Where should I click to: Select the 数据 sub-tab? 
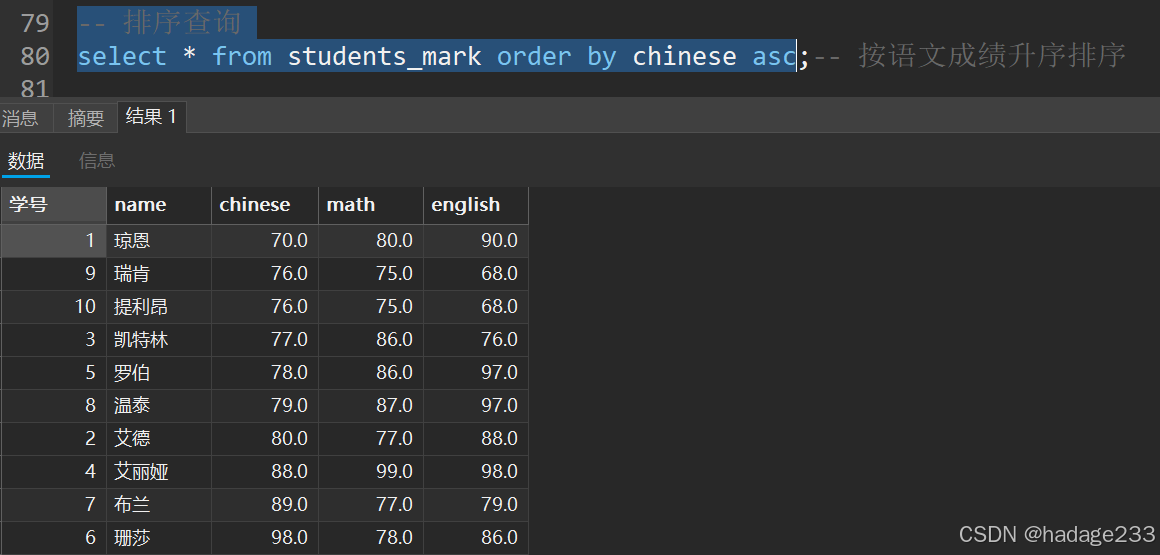[x=26, y=161]
